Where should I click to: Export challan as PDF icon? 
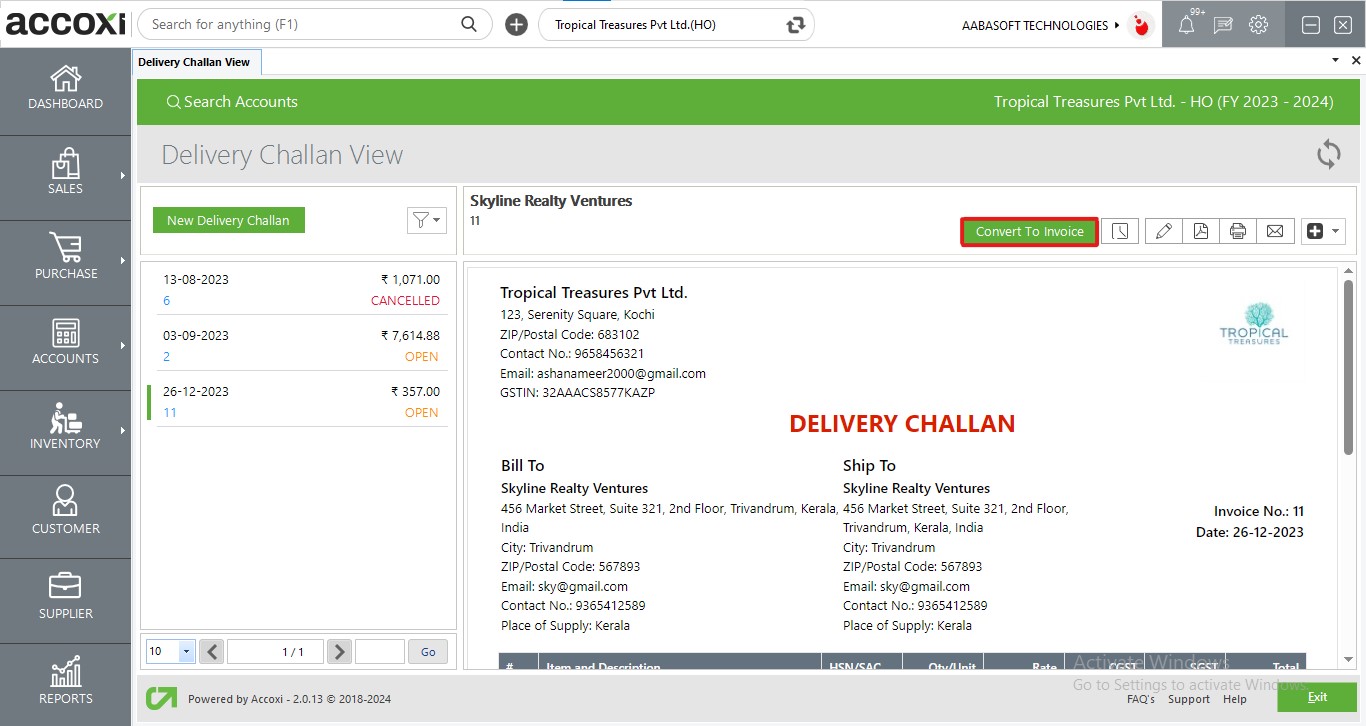(x=1200, y=231)
